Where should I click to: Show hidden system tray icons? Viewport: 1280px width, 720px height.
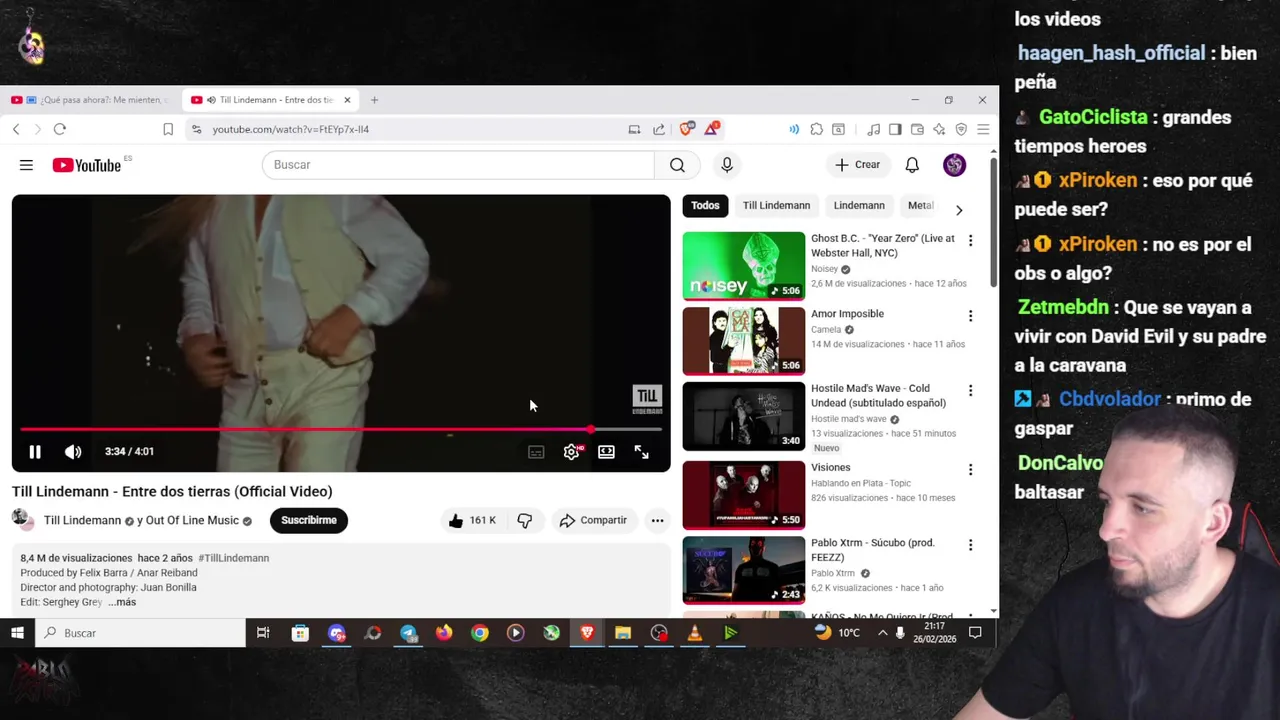coord(882,633)
